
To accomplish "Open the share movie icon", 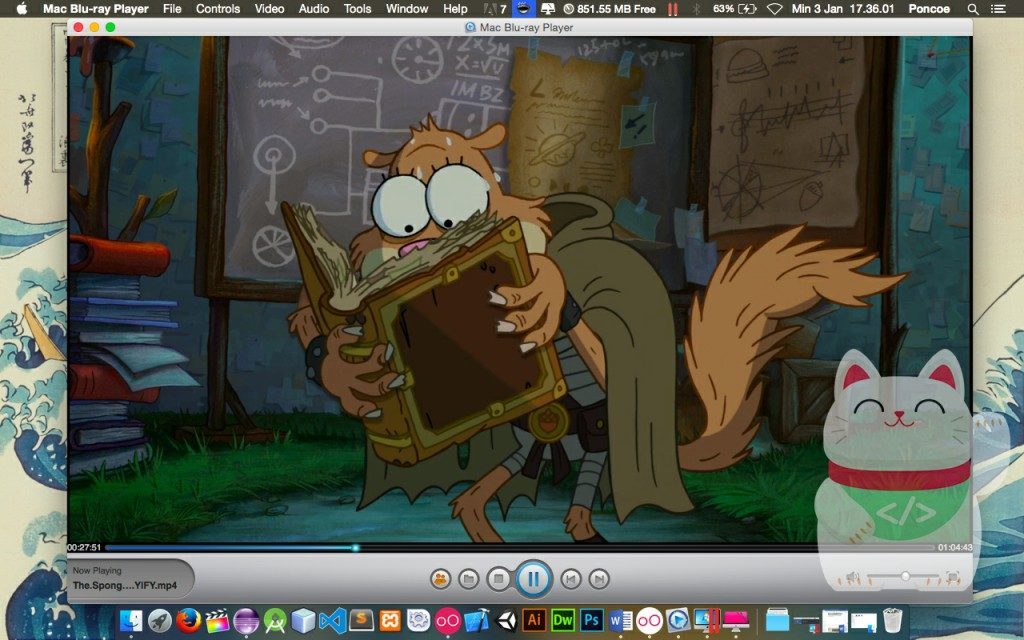I will (x=441, y=579).
